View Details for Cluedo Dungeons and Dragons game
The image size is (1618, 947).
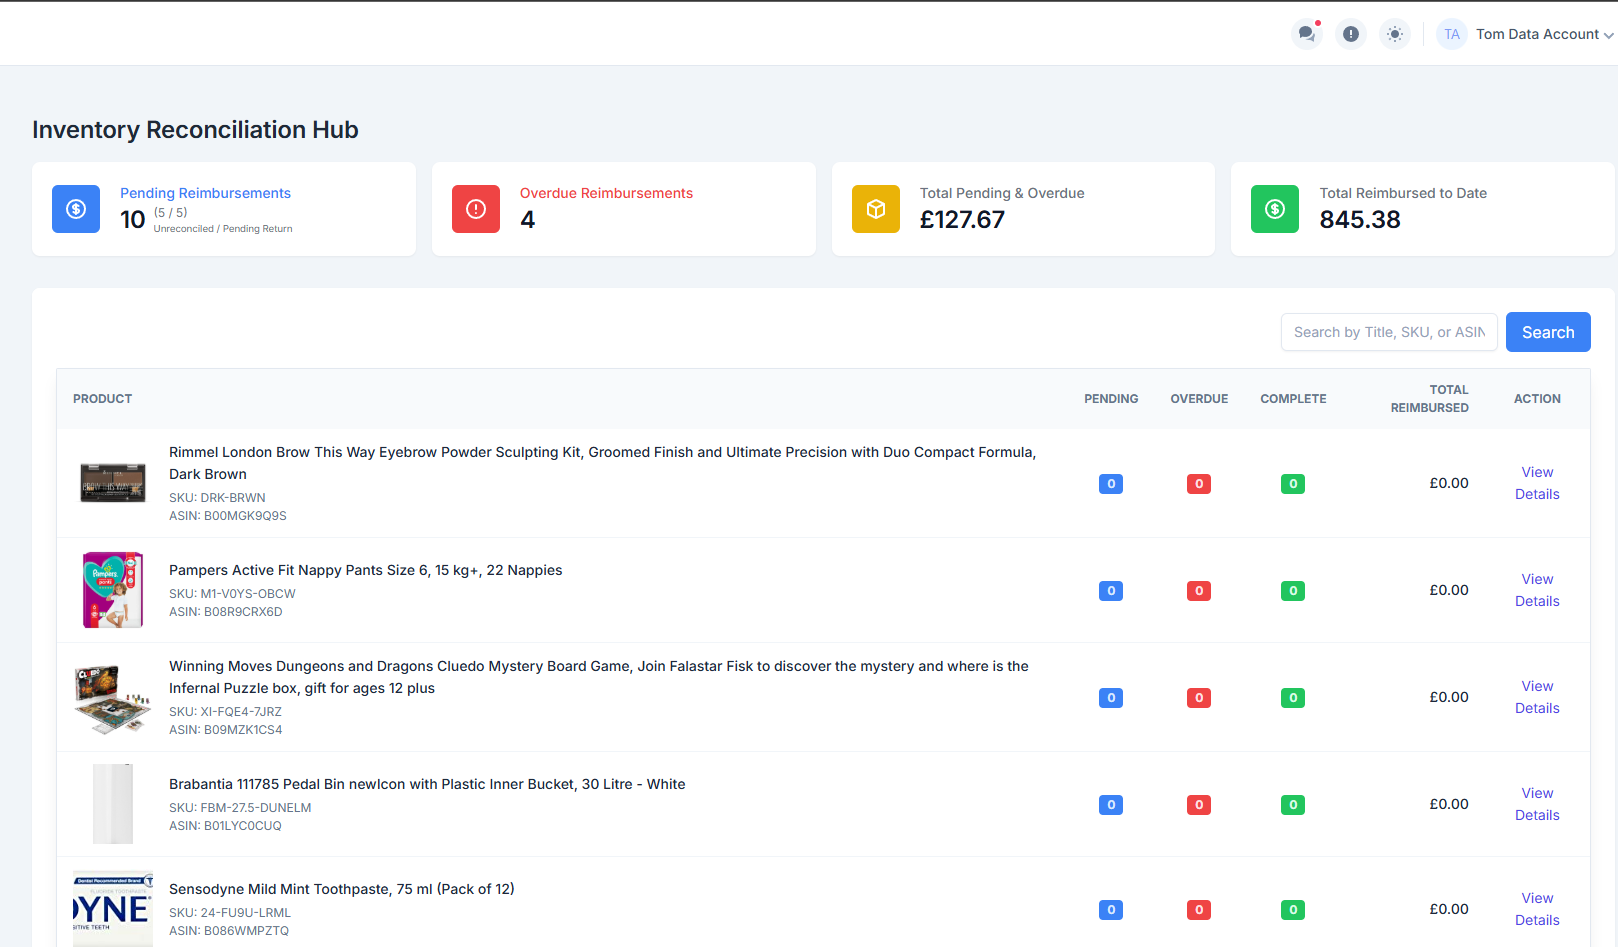(1537, 697)
